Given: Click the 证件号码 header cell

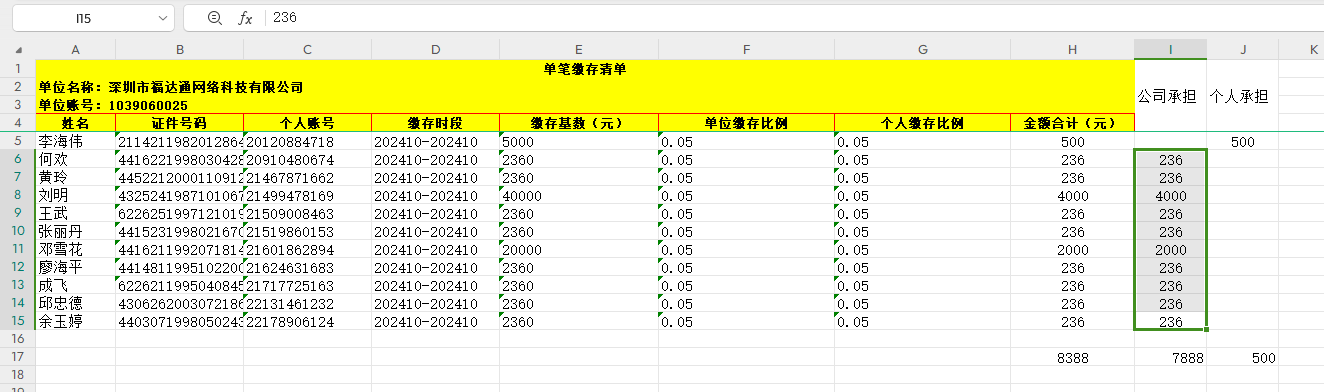Looking at the screenshot, I should pyautogui.click(x=180, y=123).
